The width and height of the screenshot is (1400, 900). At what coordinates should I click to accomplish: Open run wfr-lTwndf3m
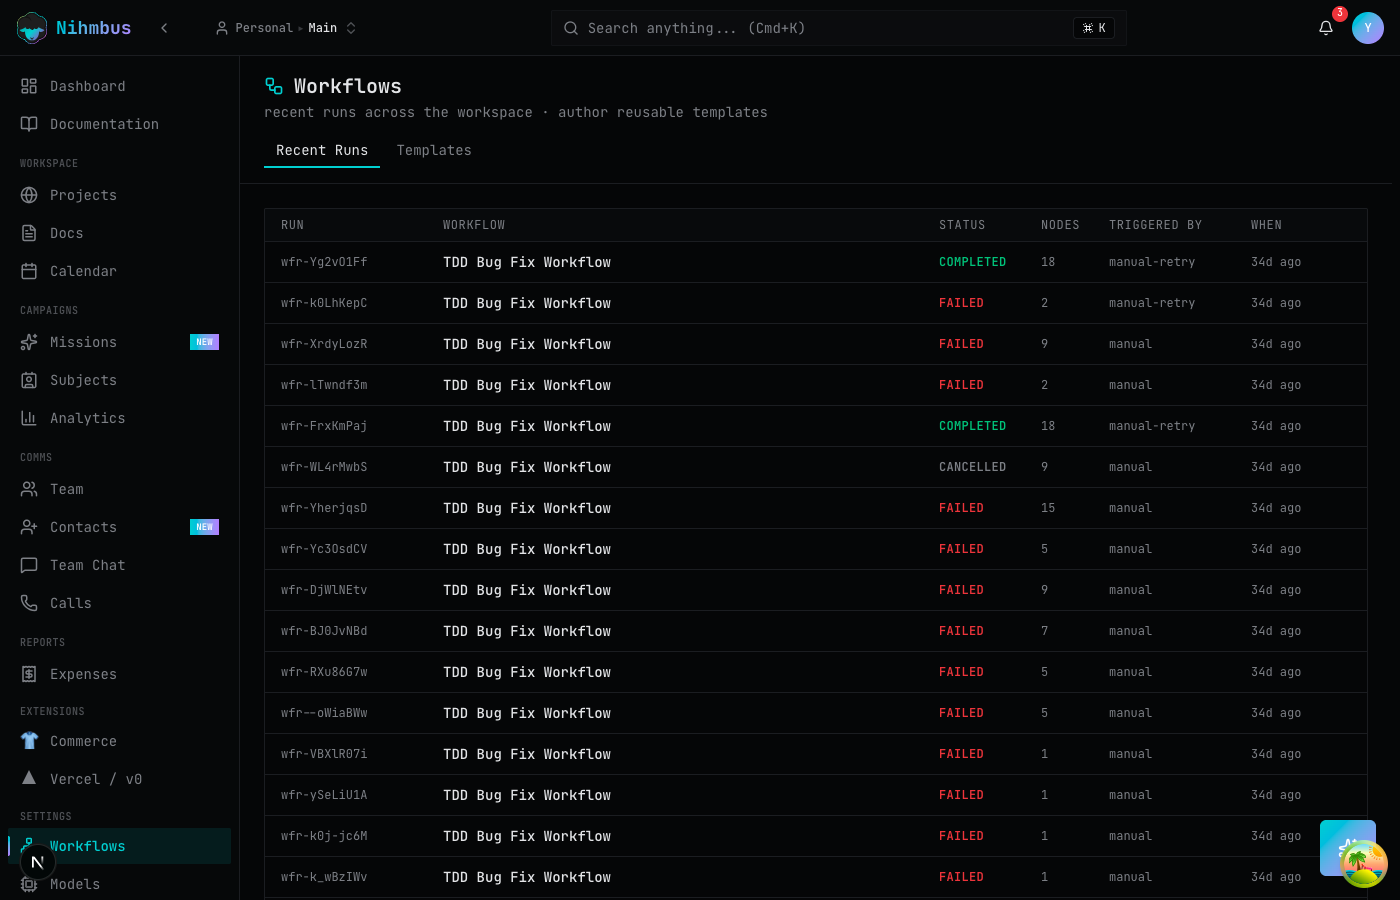815,385
